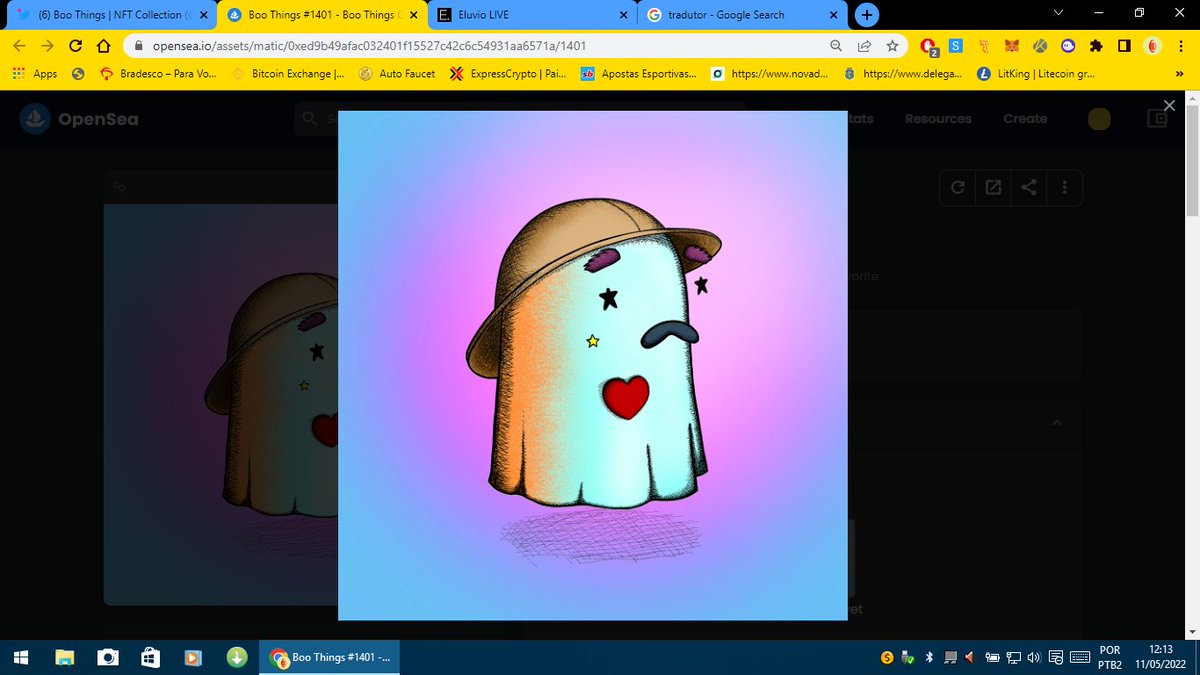Open the Camera app on the taskbar
The width and height of the screenshot is (1200, 675).
click(x=108, y=657)
